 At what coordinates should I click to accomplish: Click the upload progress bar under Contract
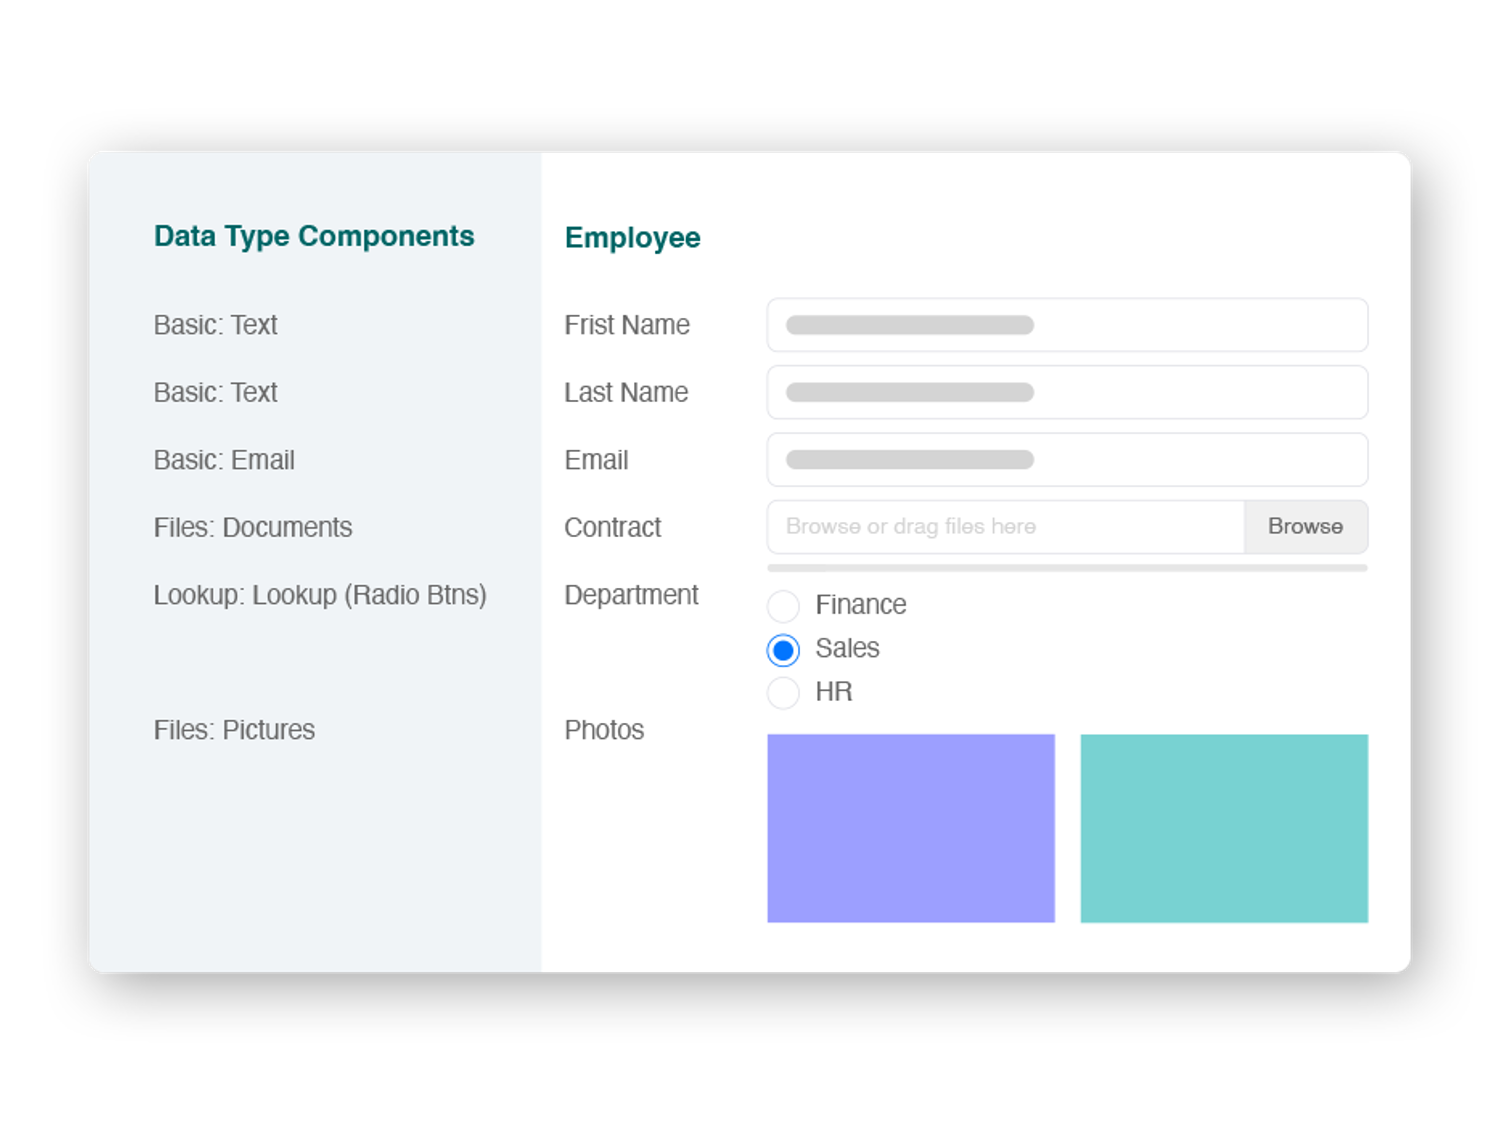(x=1066, y=568)
